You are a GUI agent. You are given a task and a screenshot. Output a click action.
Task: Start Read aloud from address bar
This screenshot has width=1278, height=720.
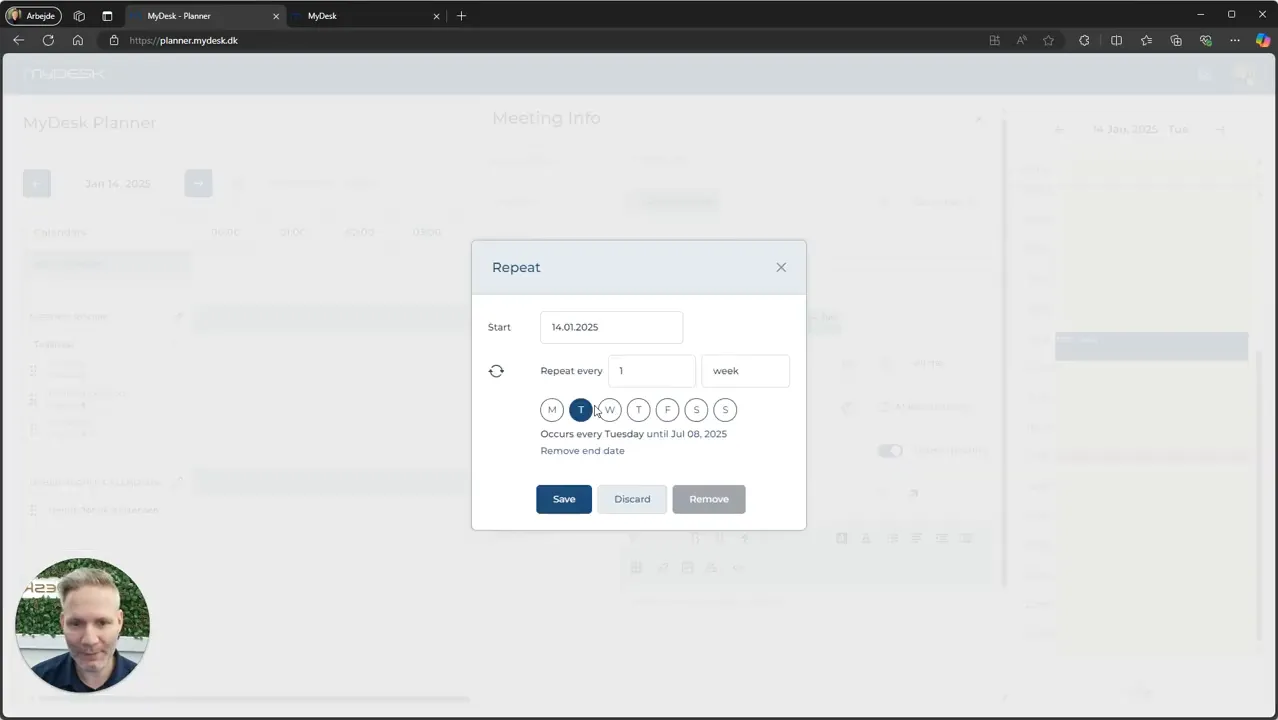(1021, 40)
